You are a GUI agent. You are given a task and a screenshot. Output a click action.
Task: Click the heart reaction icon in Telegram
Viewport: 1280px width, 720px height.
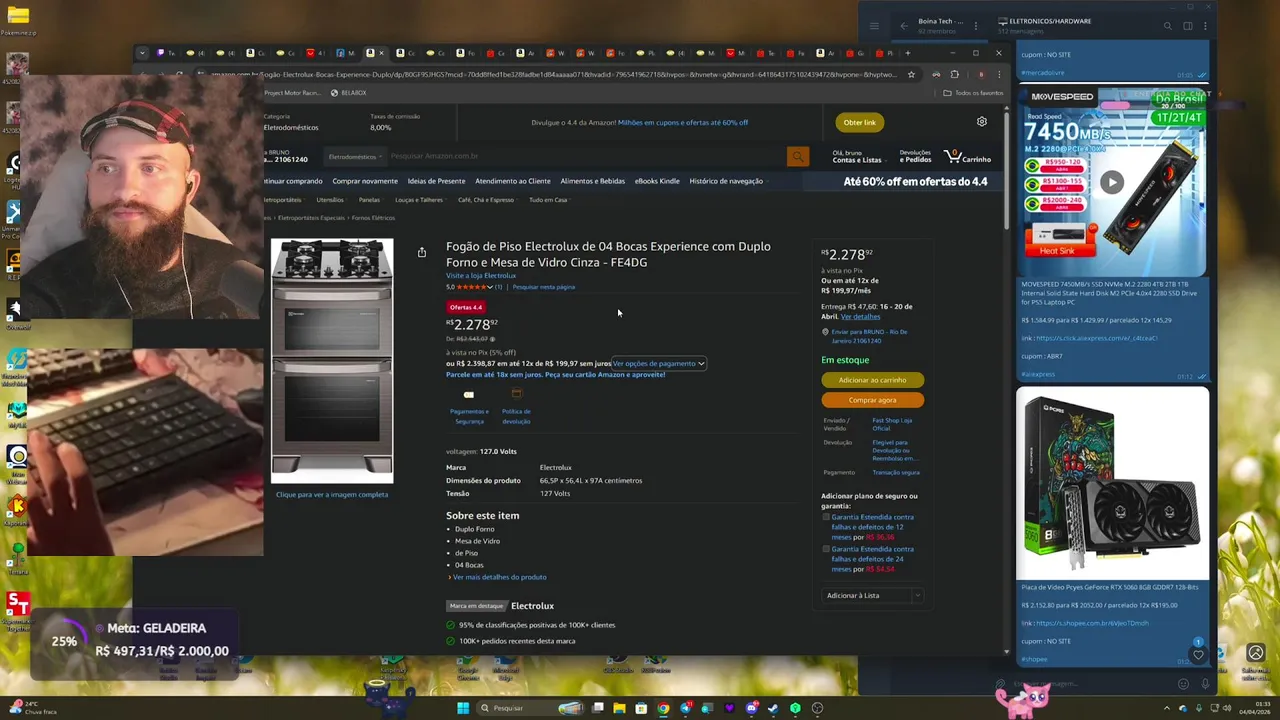[x=1198, y=655]
